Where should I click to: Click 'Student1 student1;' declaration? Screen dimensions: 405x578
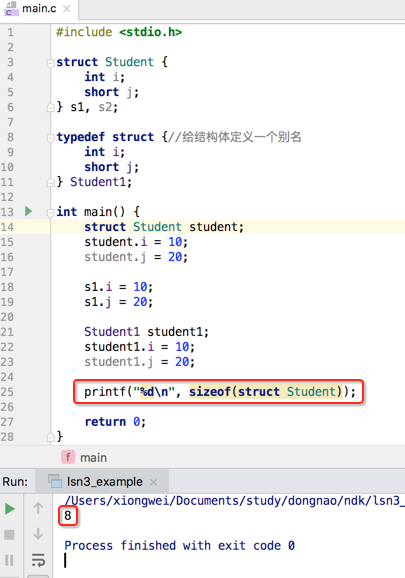pyautogui.click(x=146, y=332)
